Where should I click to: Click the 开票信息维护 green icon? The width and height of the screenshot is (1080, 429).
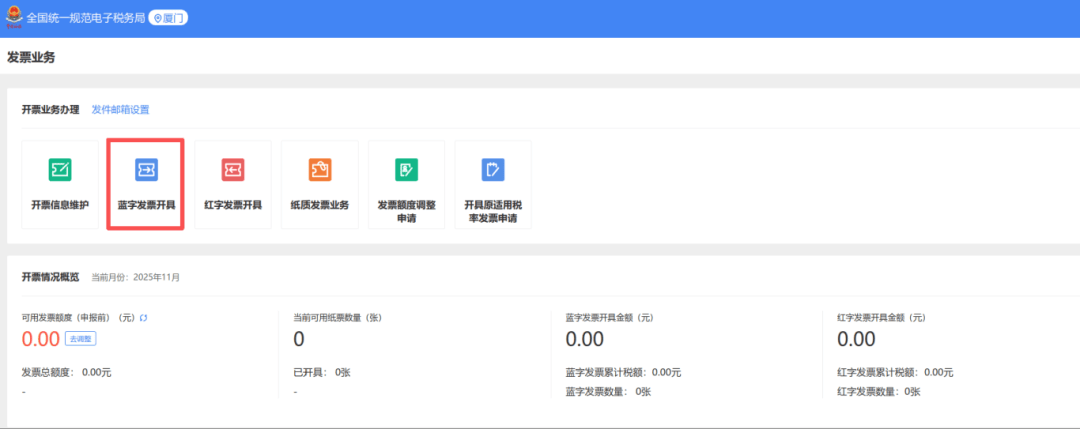click(x=60, y=170)
